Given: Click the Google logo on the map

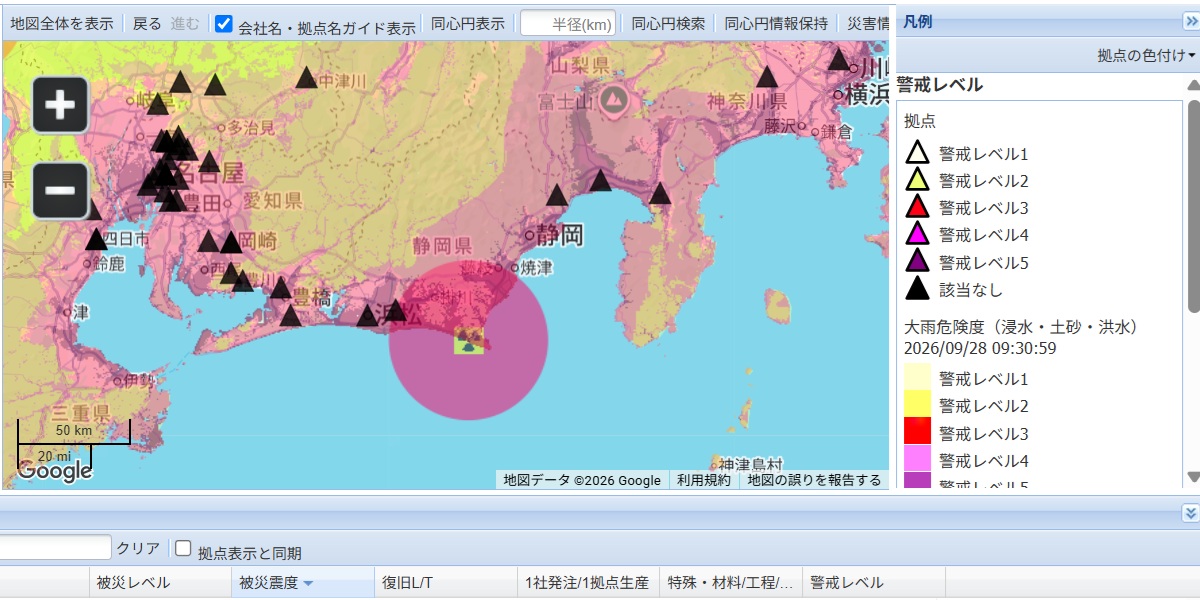Looking at the screenshot, I should click(54, 470).
